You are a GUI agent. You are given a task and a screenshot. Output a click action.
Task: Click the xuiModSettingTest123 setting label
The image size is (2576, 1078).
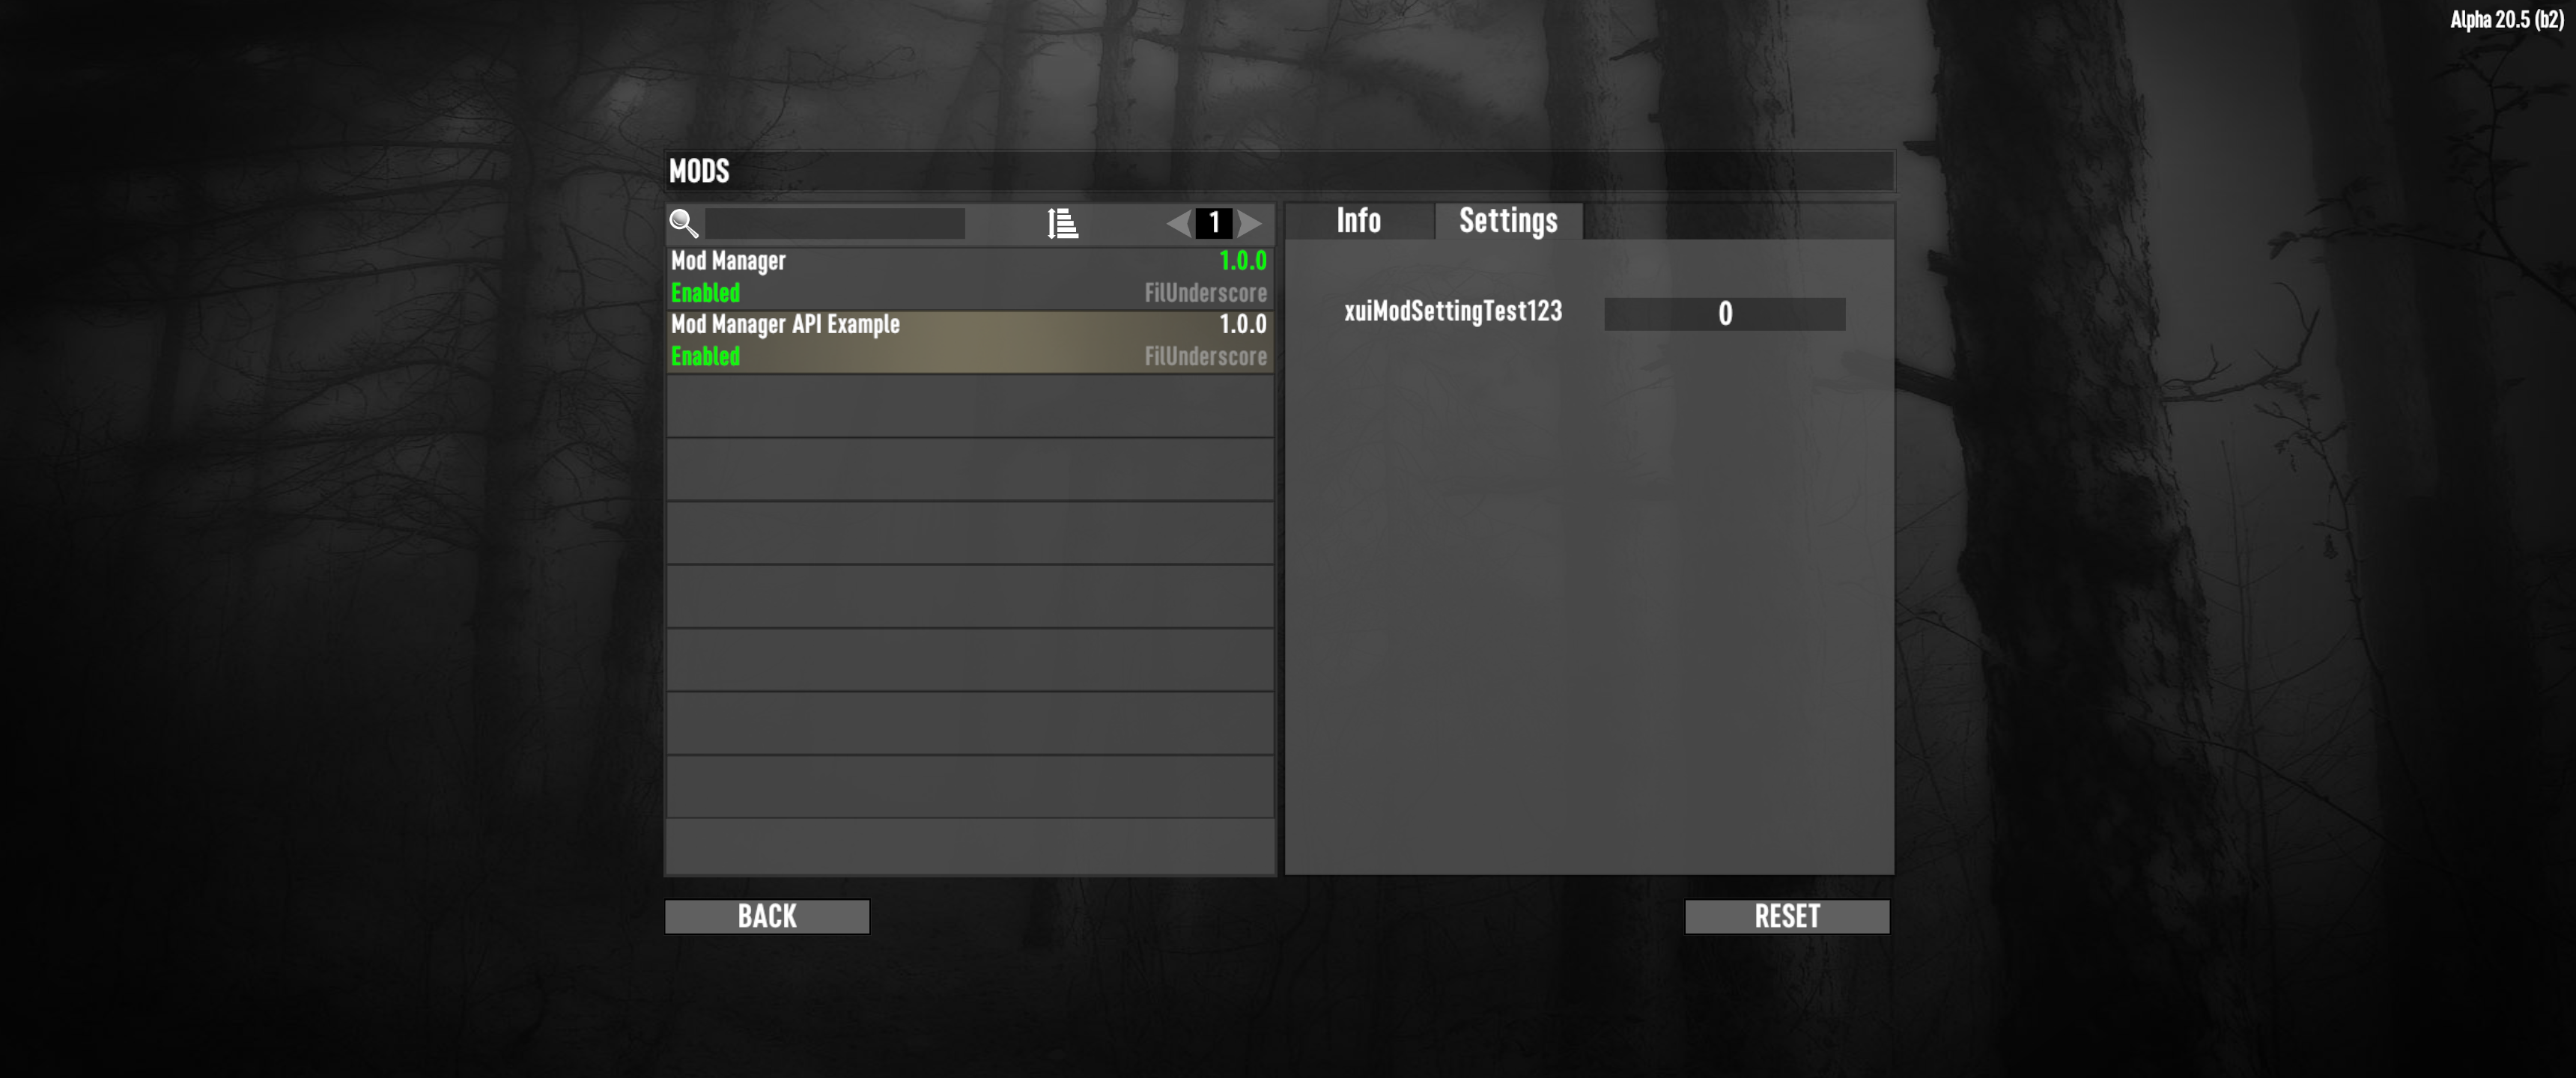(1453, 311)
